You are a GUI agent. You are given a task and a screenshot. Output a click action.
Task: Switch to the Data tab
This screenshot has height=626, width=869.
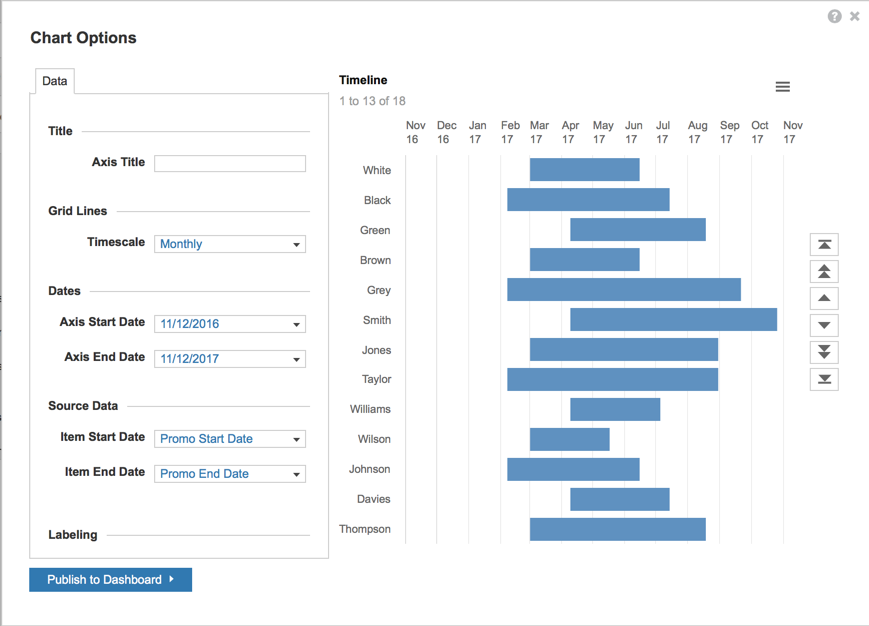click(x=55, y=81)
